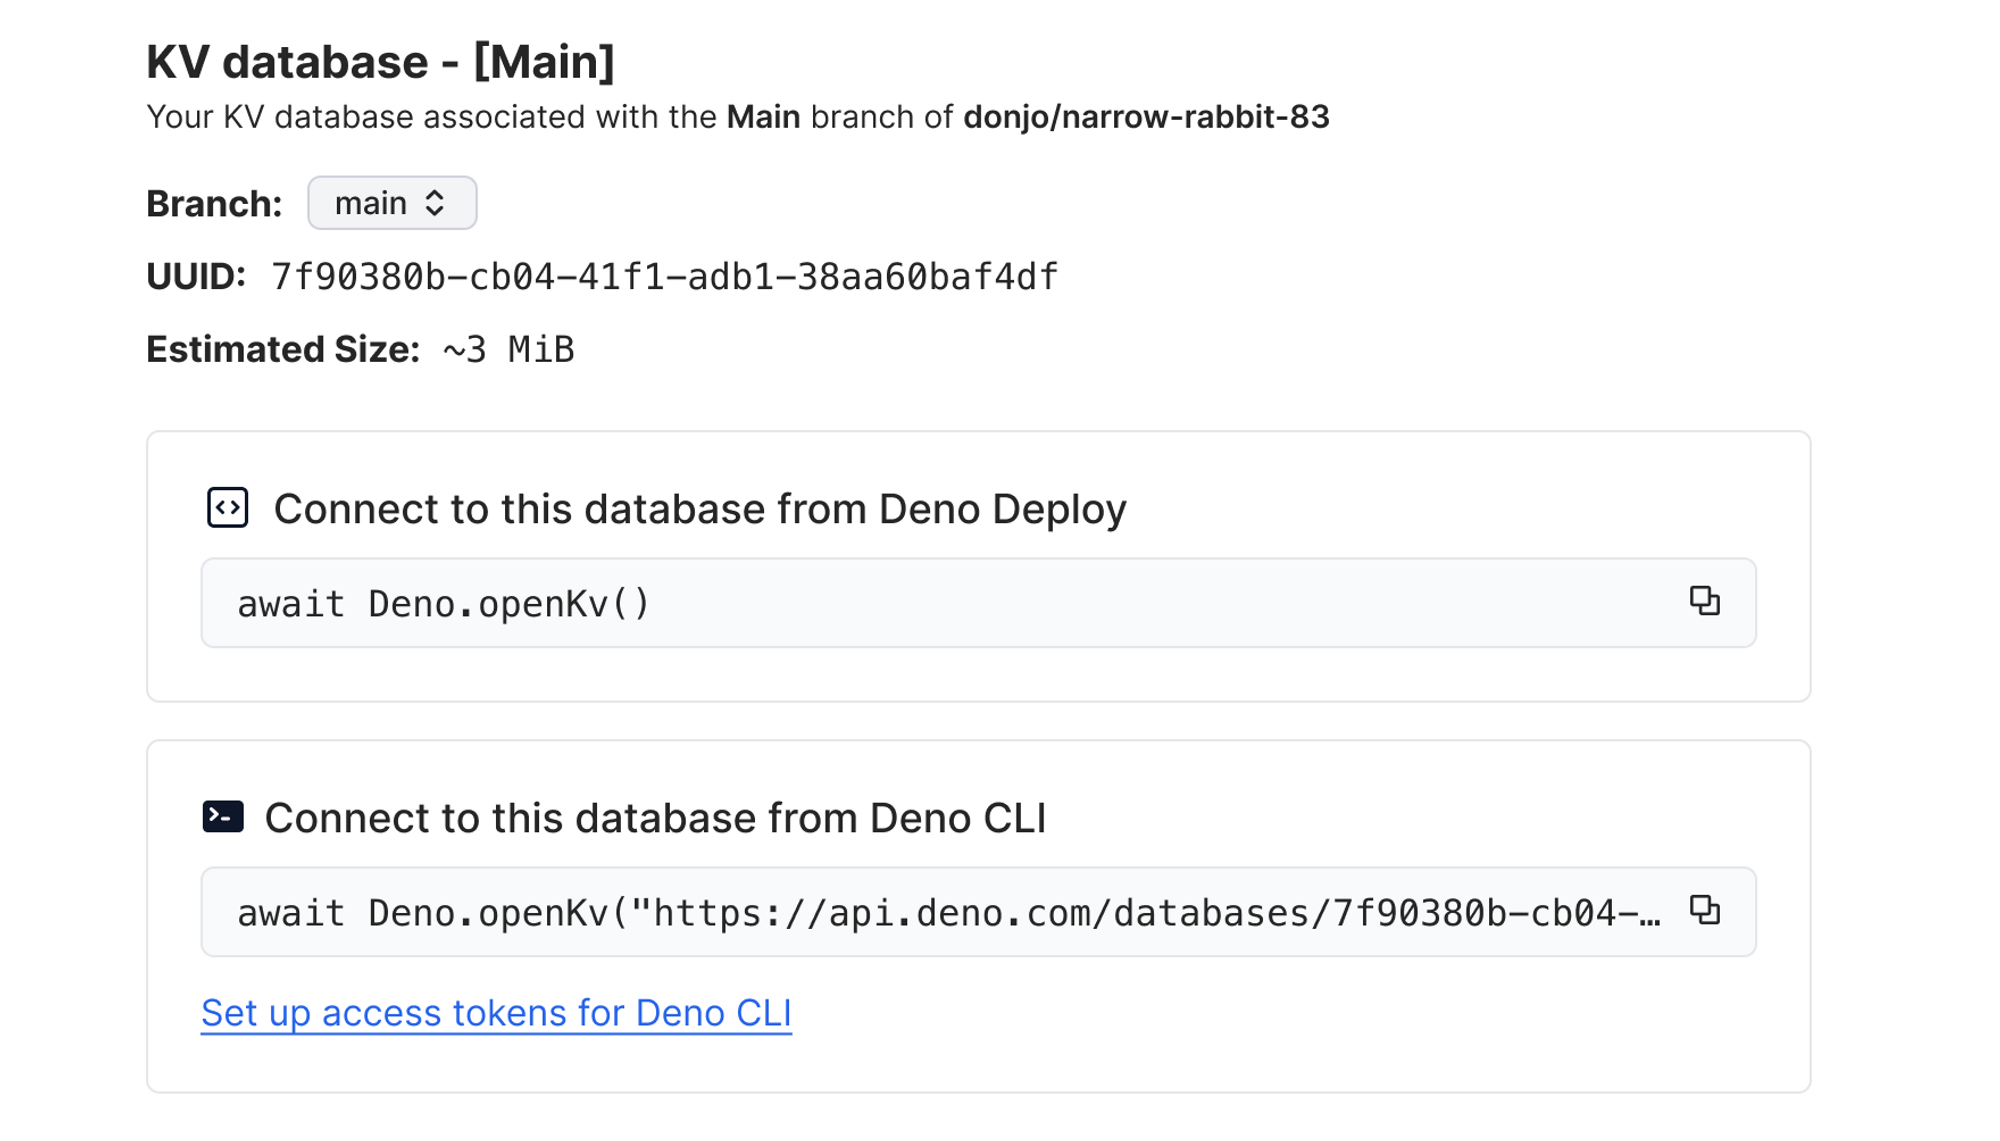Open the Branch selector showing main
This screenshot has height=1141, width=2000.
pyautogui.click(x=392, y=202)
